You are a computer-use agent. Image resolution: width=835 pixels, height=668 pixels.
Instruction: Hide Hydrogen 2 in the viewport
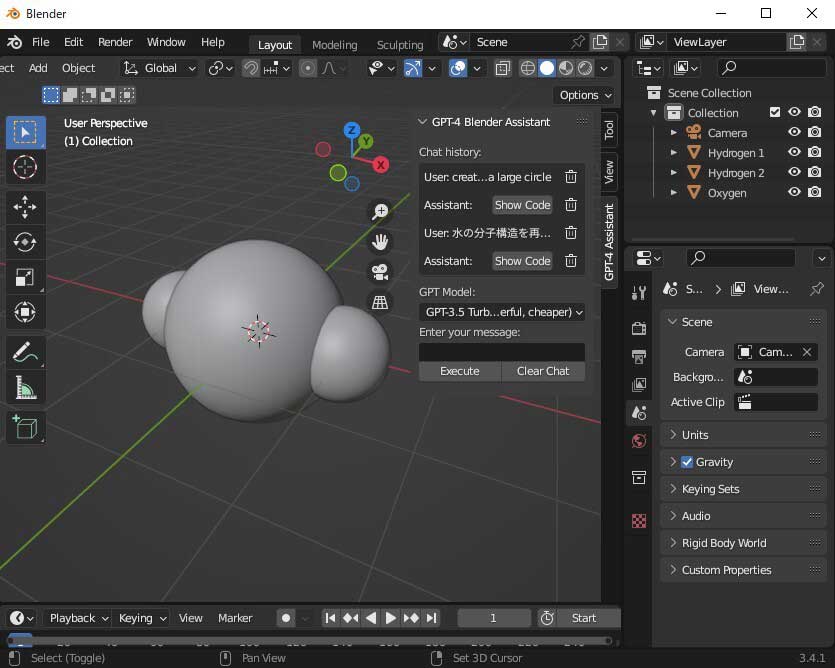[x=794, y=172]
